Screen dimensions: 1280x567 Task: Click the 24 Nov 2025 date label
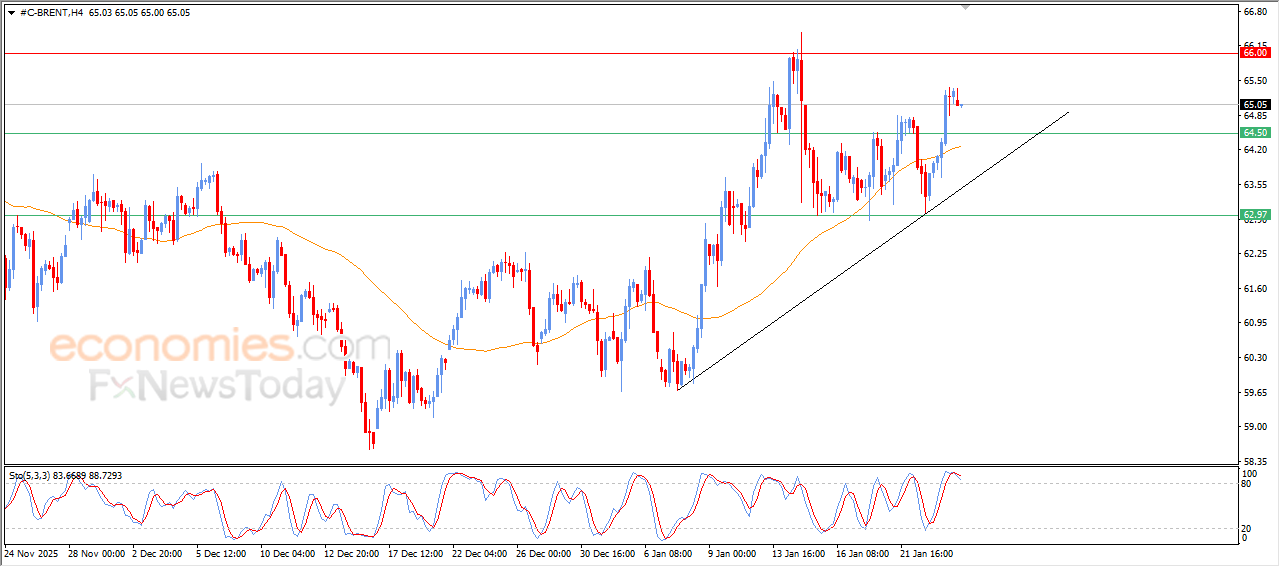32,553
